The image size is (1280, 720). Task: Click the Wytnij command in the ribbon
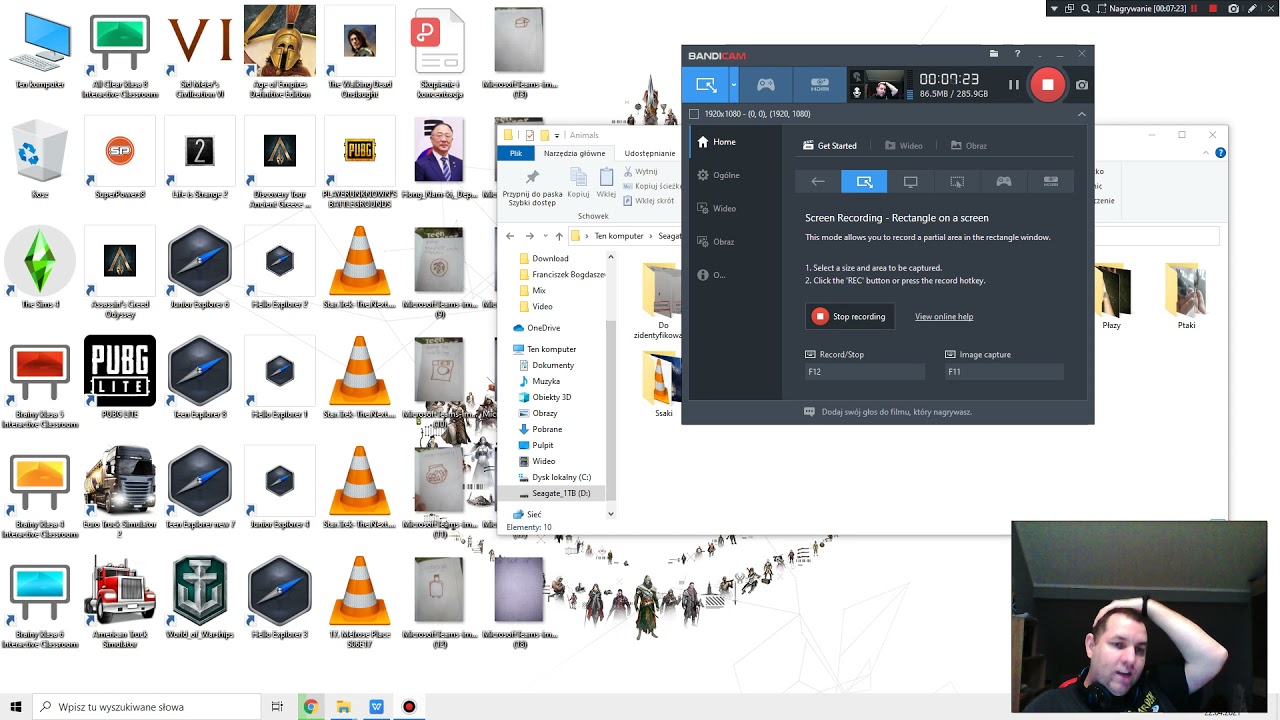point(638,171)
